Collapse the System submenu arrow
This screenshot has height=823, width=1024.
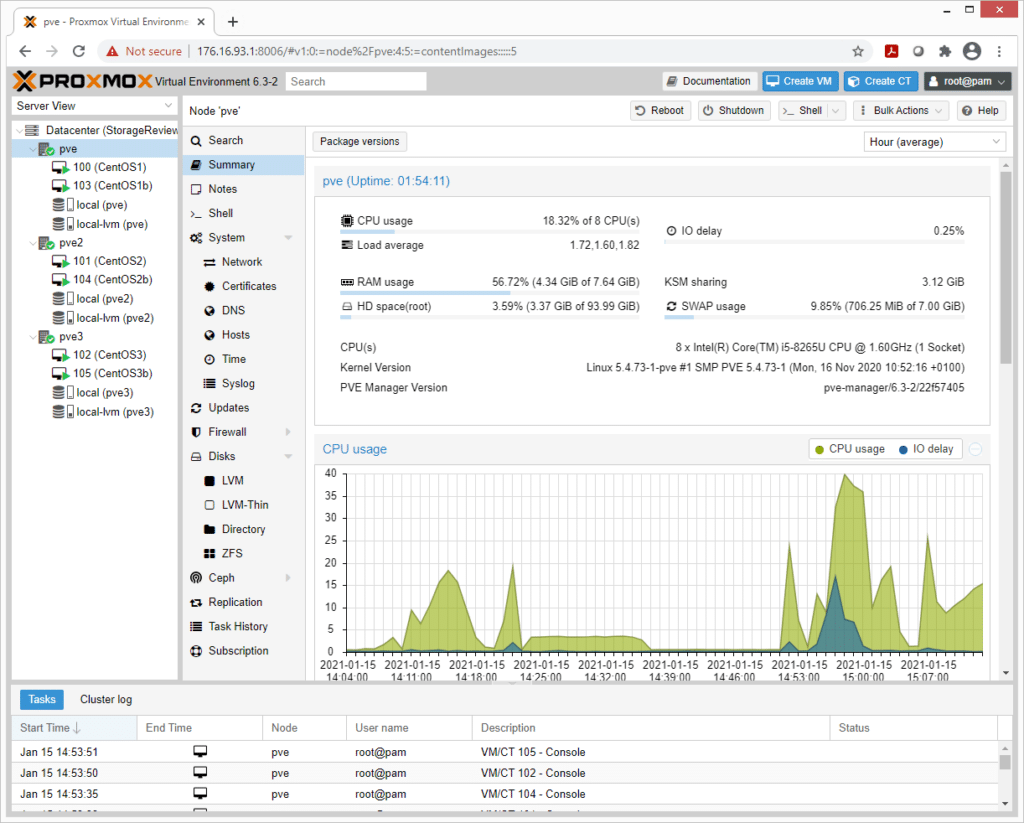pyautogui.click(x=288, y=238)
